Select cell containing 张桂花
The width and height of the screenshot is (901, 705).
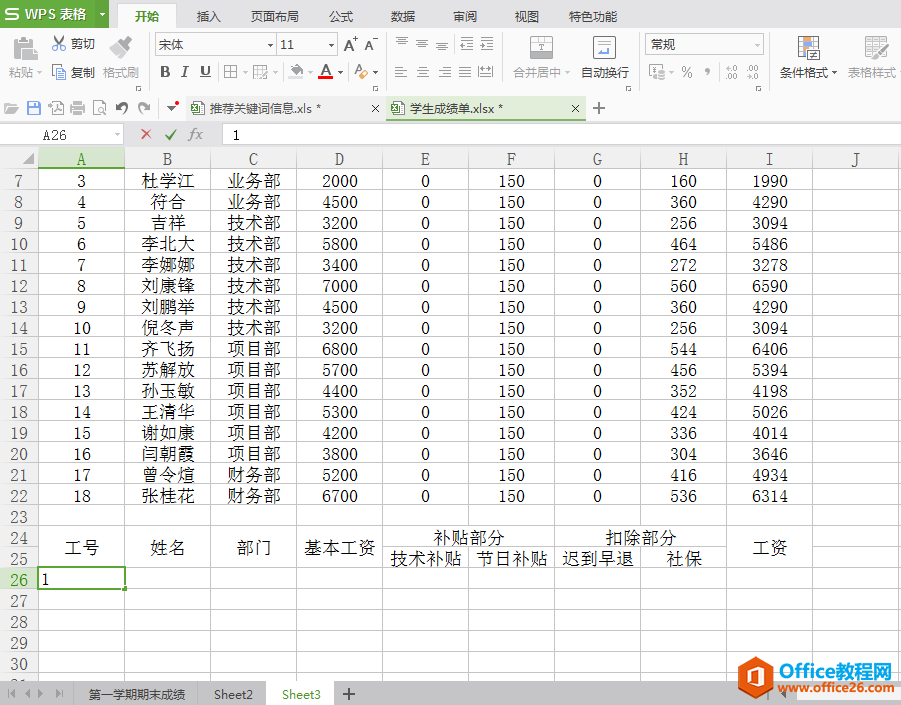click(x=167, y=496)
